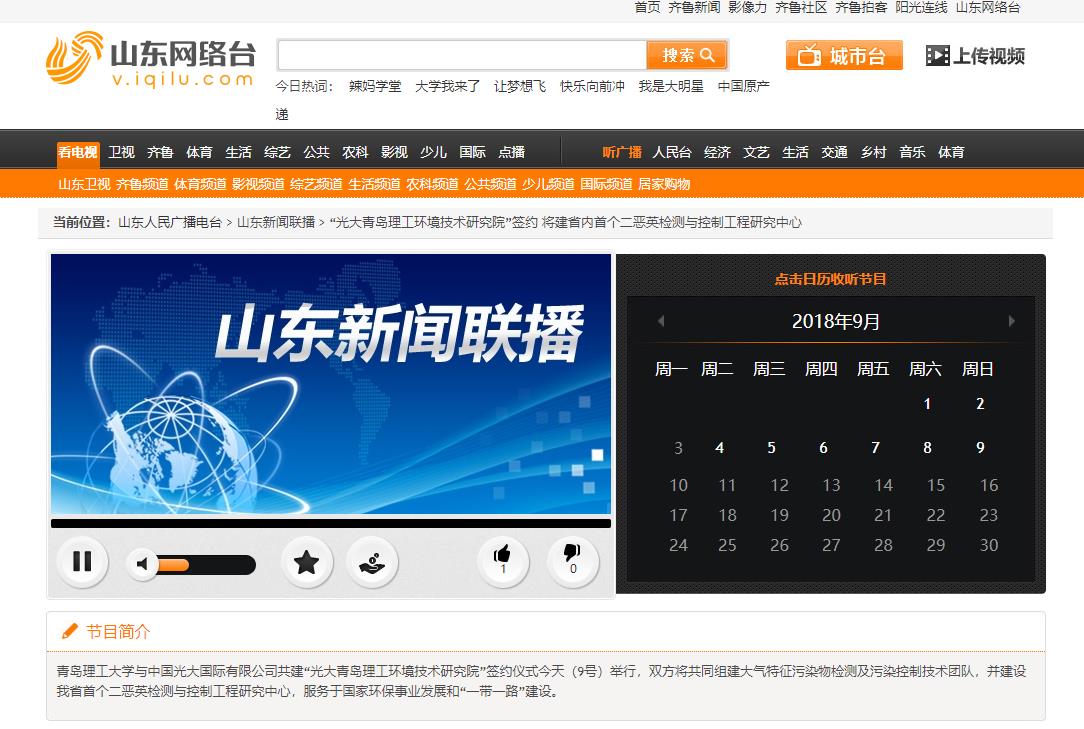Image resolution: width=1084 pixels, height=729 pixels.
Task: Open 人民台 radio channel
Action: pyautogui.click(x=671, y=152)
